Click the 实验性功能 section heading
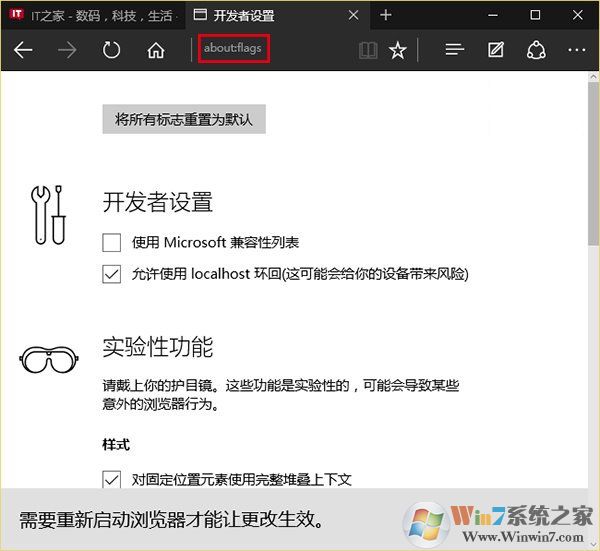 [157, 347]
